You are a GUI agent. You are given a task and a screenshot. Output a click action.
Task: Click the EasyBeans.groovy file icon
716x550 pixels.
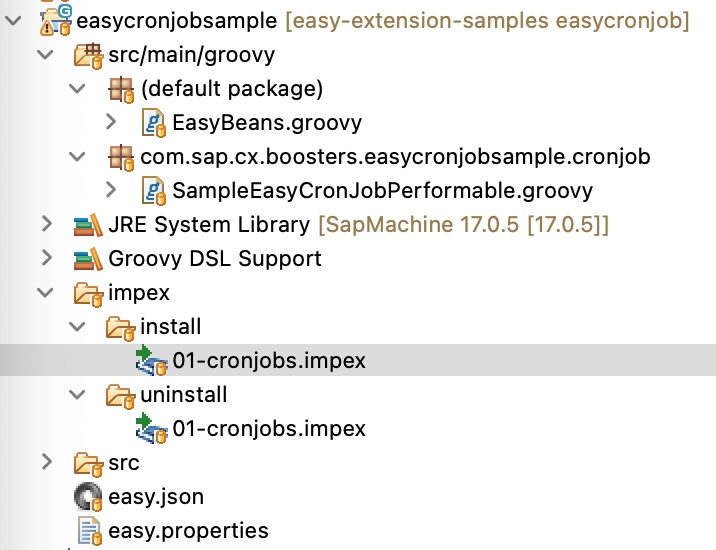pyautogui.click(x=154, y=123)
